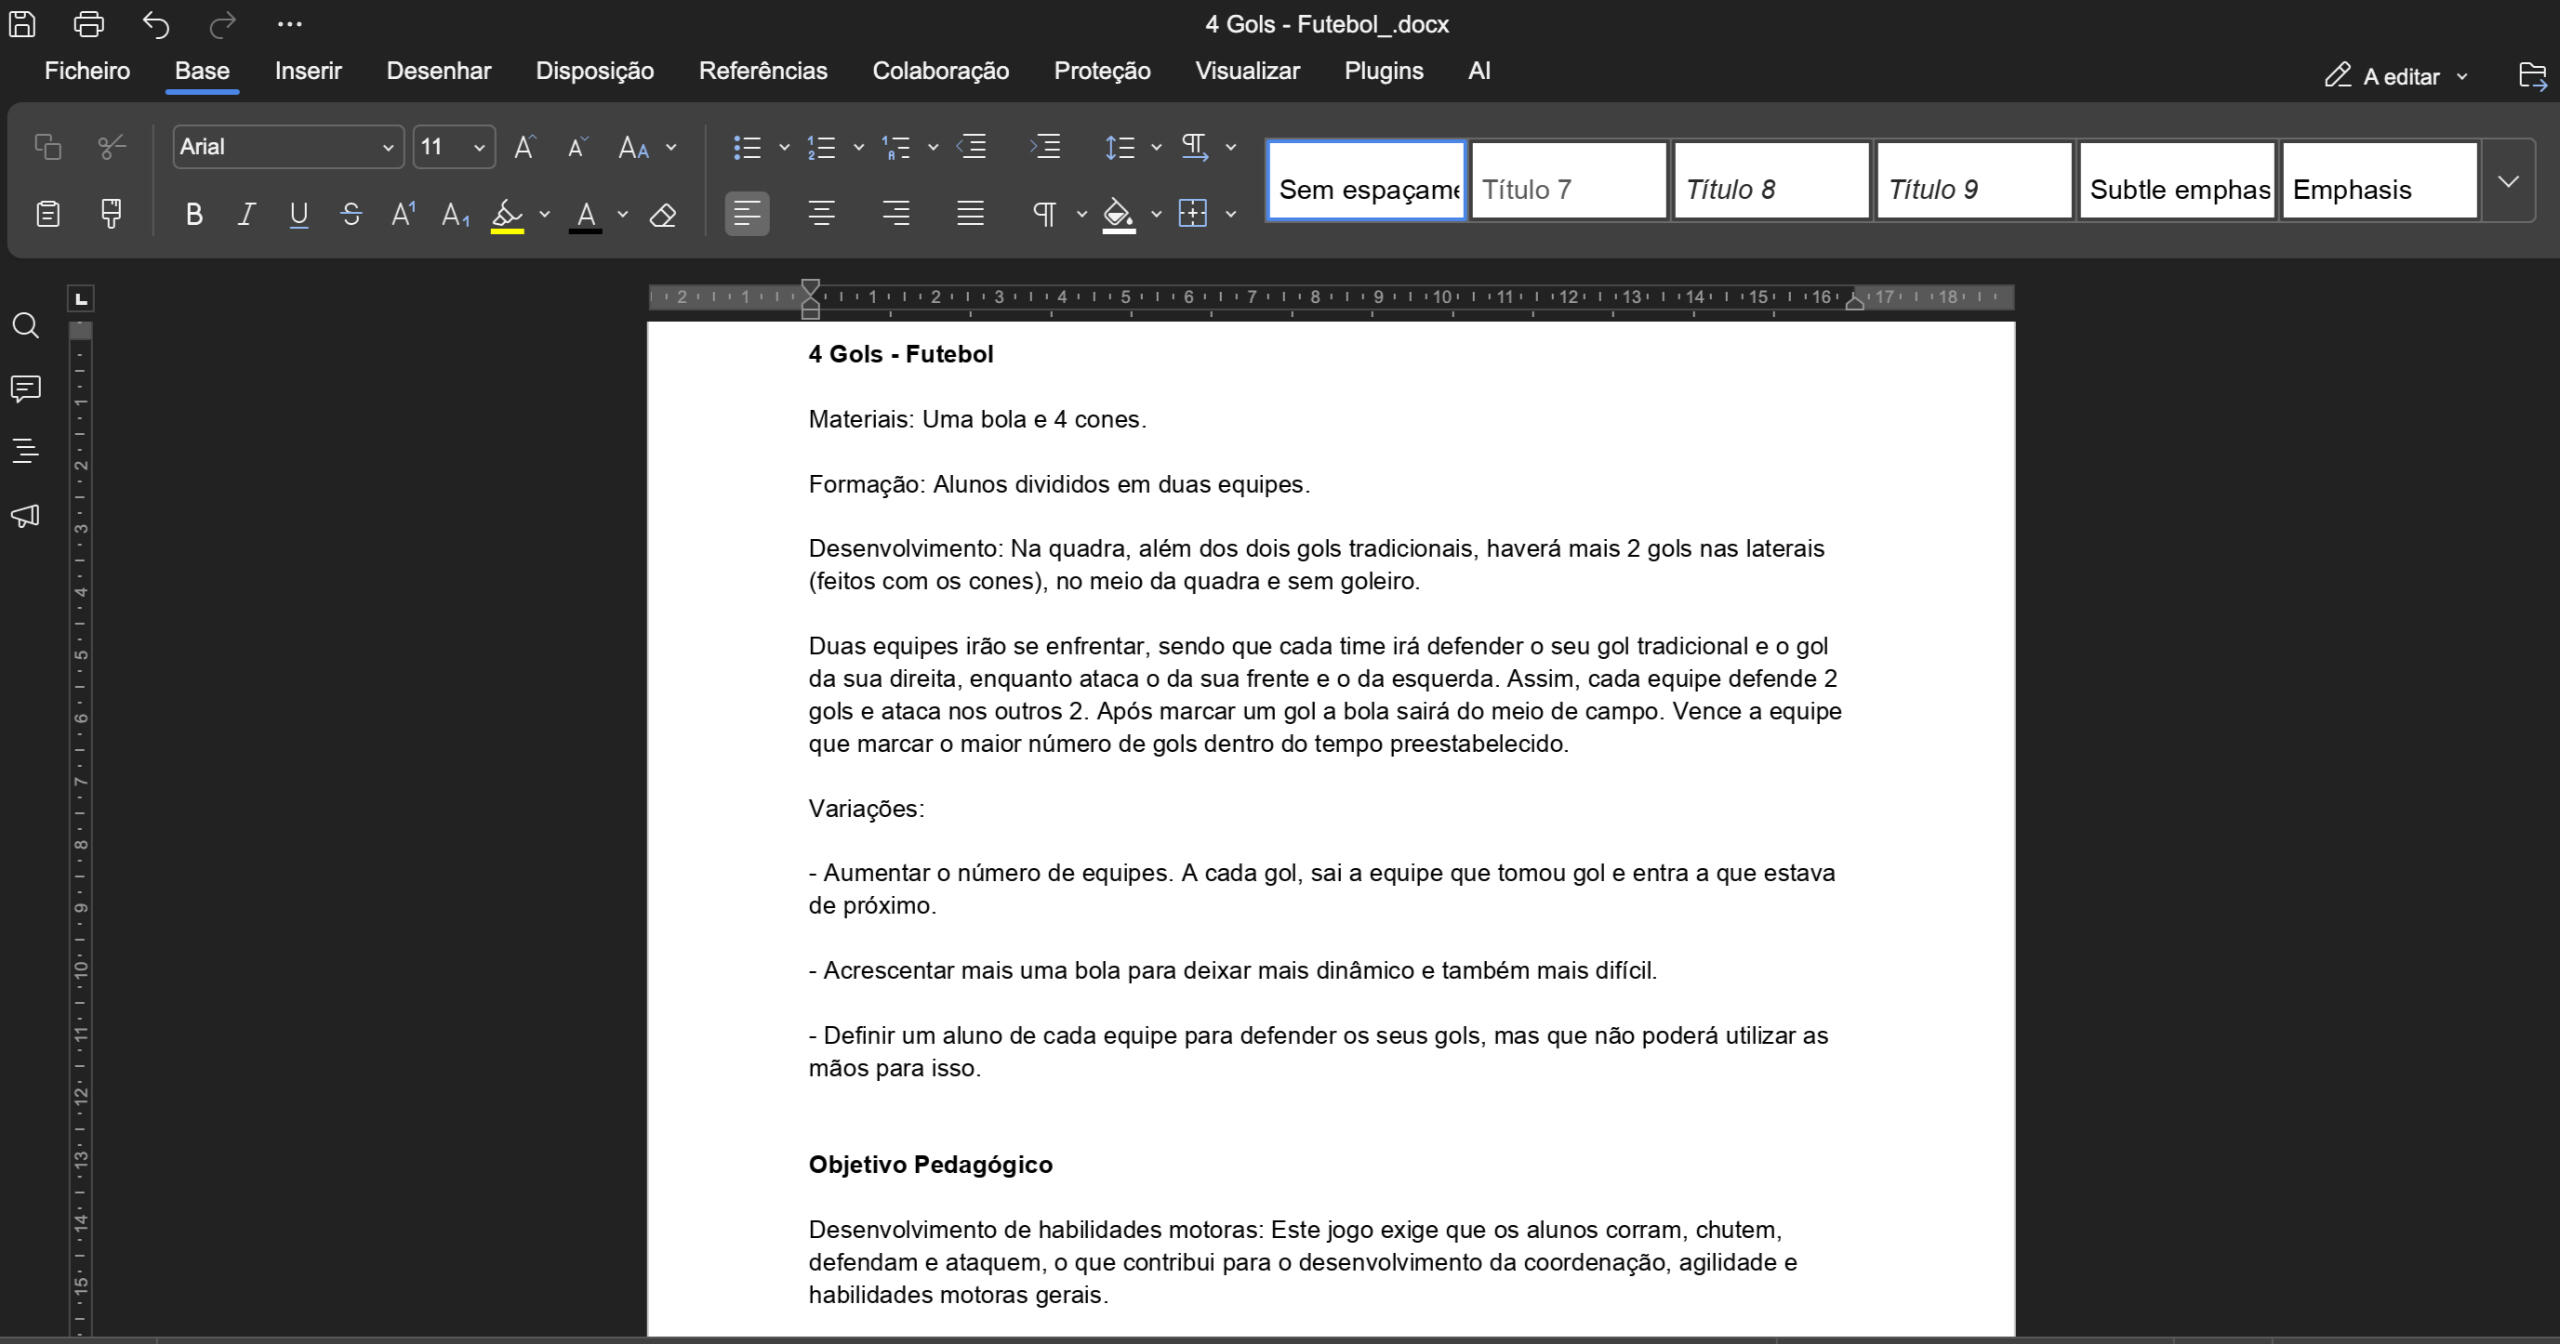
Task: Clear formatting with the eraser icon
Action: [663, 215]
